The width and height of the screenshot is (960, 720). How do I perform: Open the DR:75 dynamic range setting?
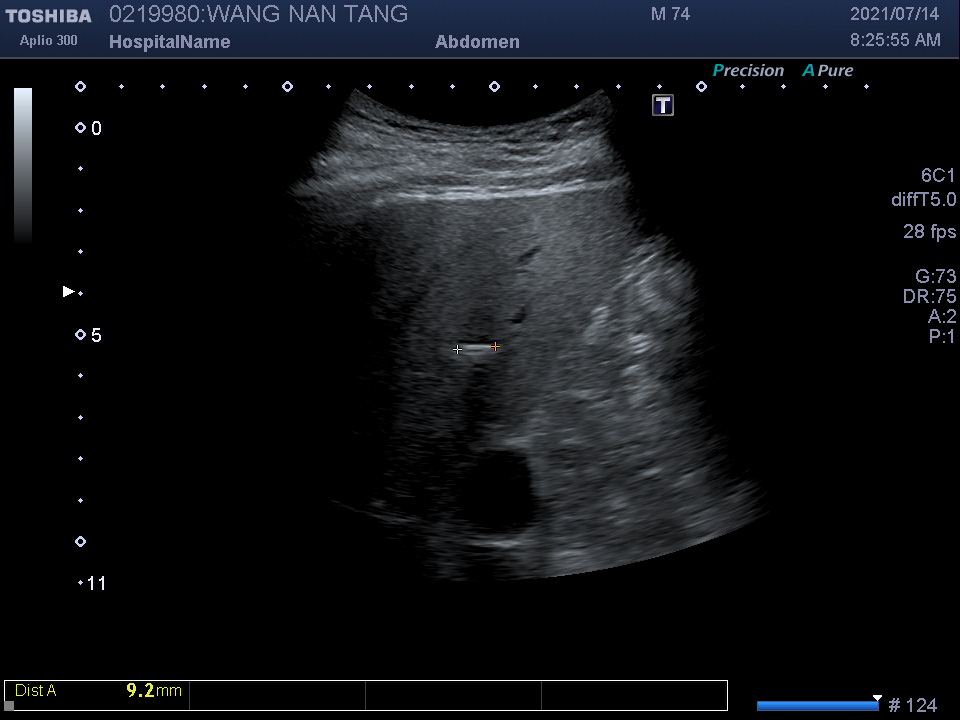[929, 297]
